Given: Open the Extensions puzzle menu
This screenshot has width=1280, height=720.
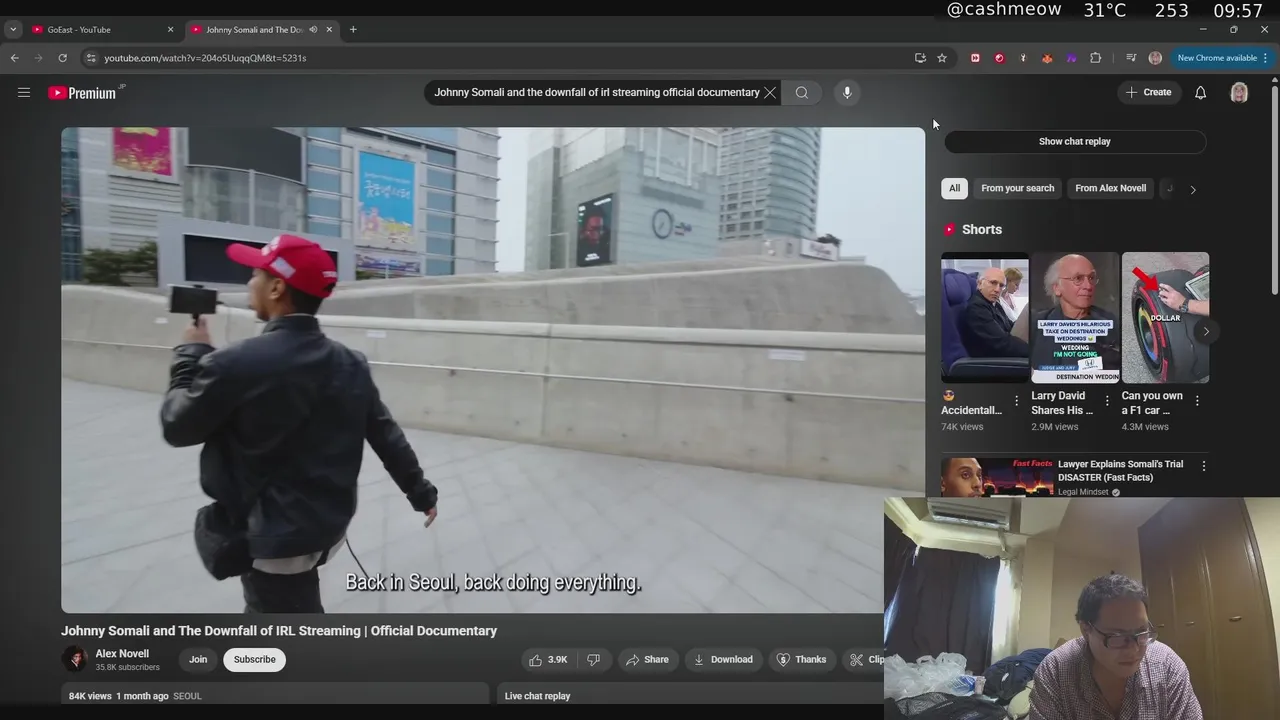Looking at the screenshot, I should (1095, 58).
